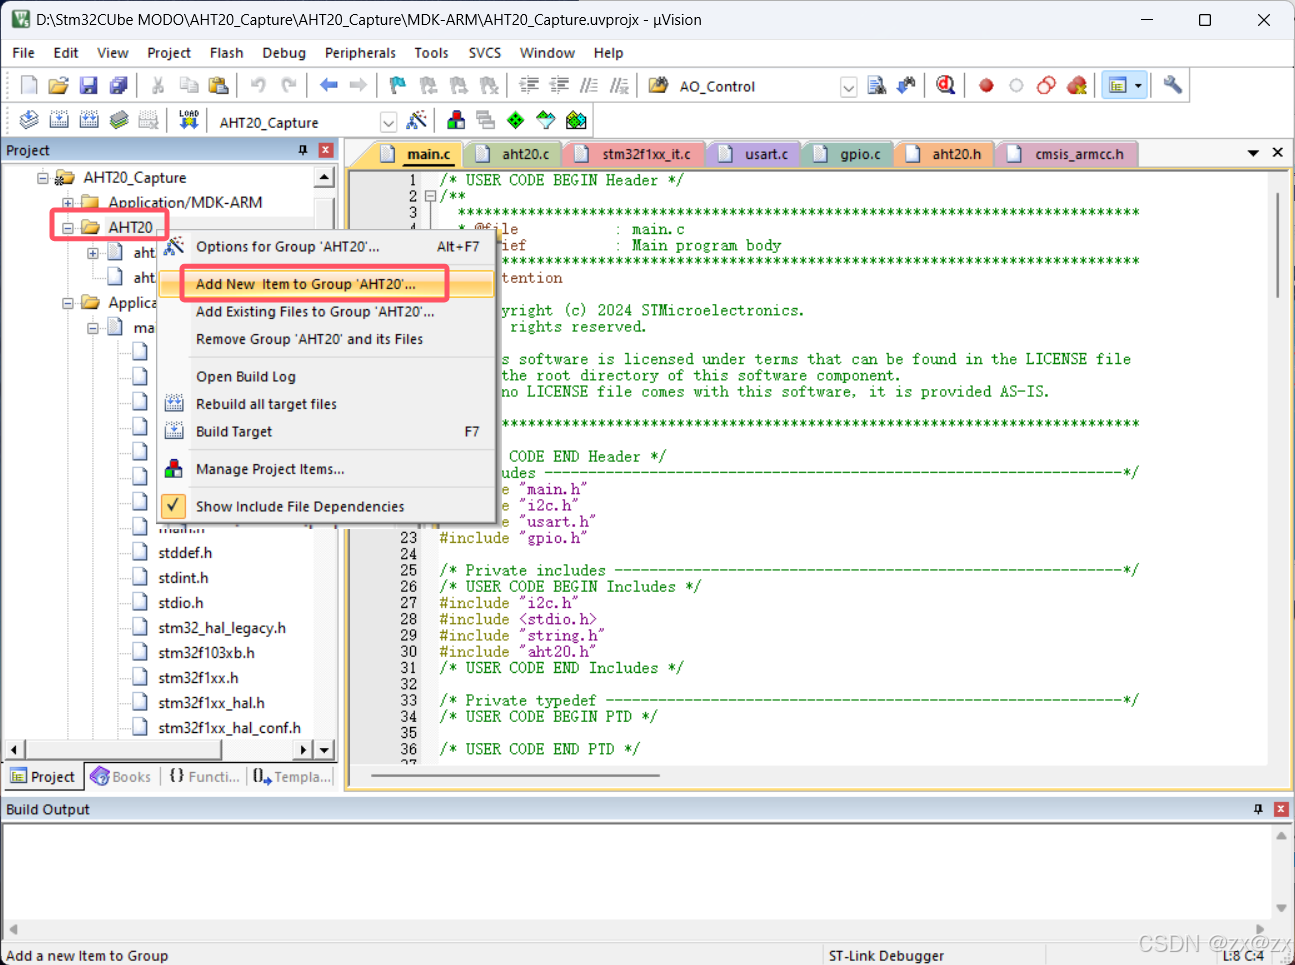This screenshot has width=1295, height=965.
Task: Choose Rebuild all target files
Action: 266,404
